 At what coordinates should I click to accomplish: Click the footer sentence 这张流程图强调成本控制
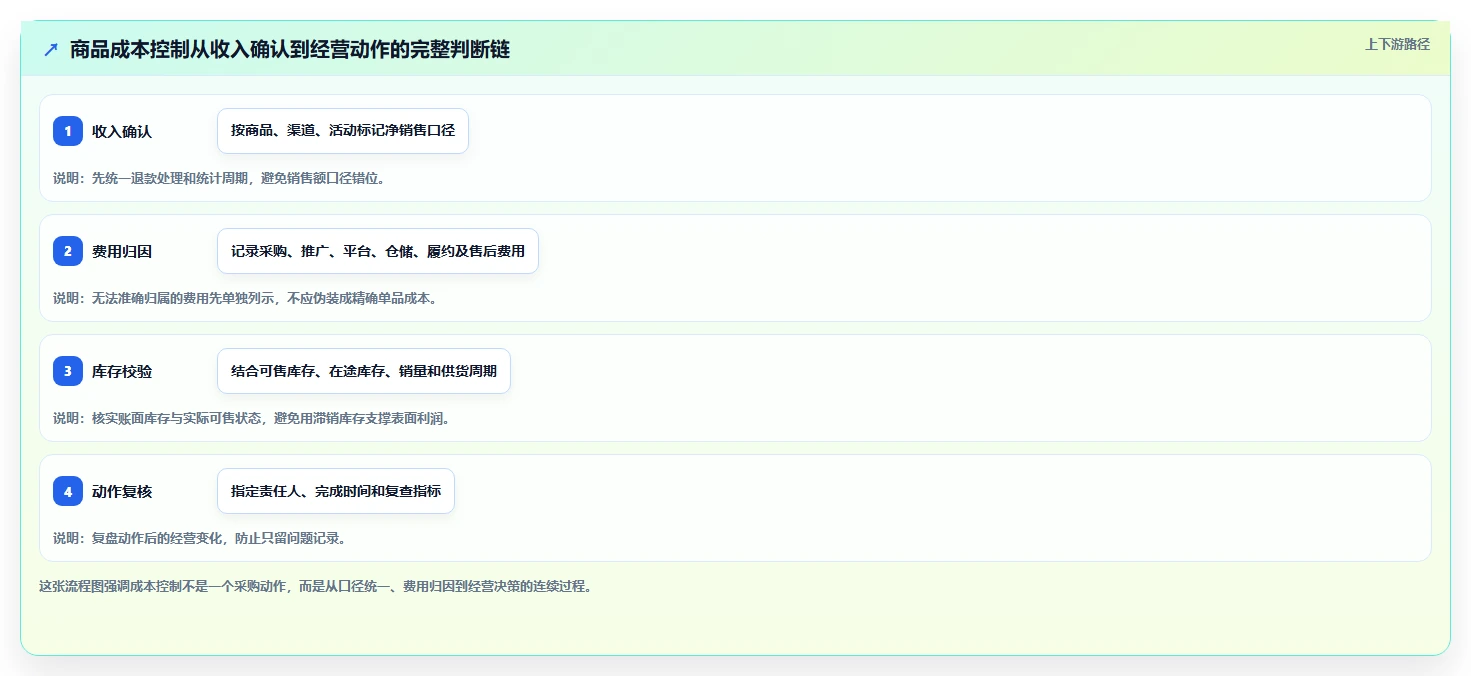(315, 586)
